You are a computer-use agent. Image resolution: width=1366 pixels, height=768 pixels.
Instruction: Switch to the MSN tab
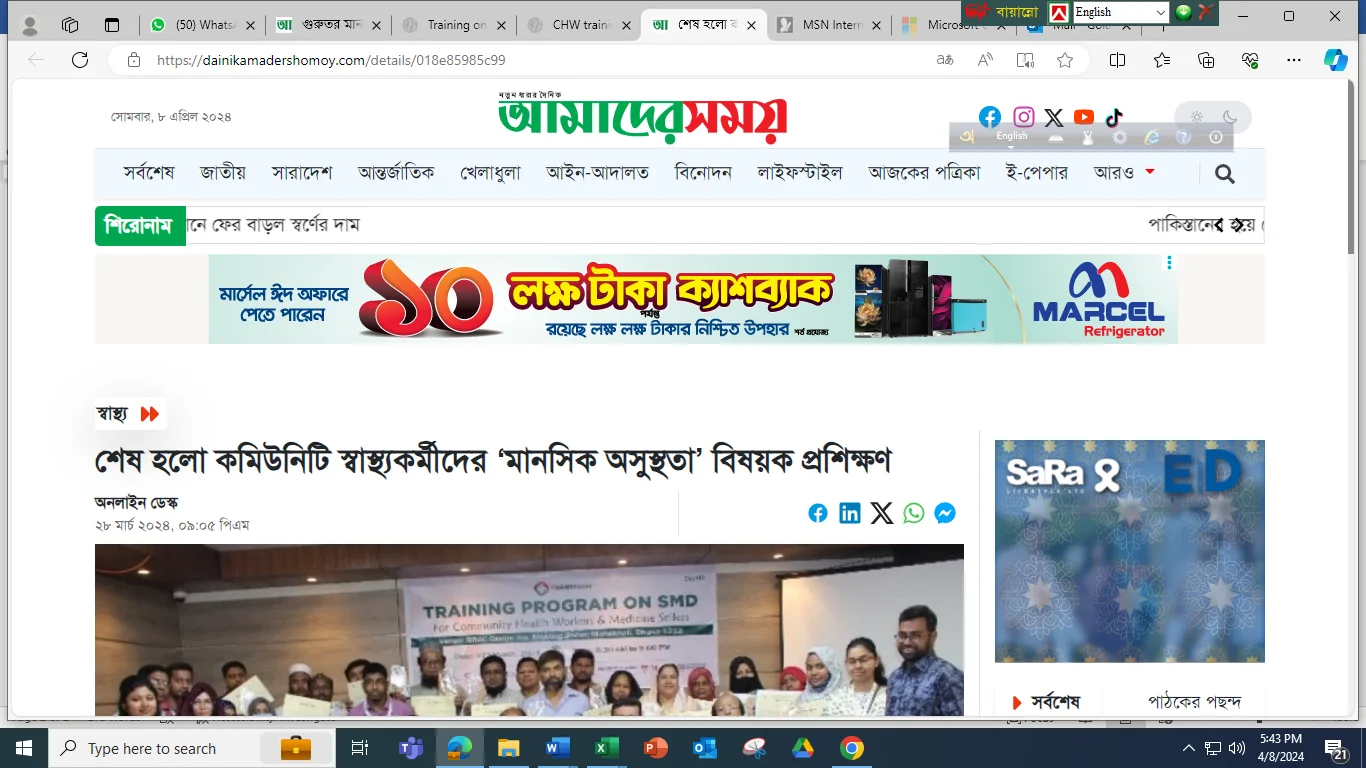[830, 25]
